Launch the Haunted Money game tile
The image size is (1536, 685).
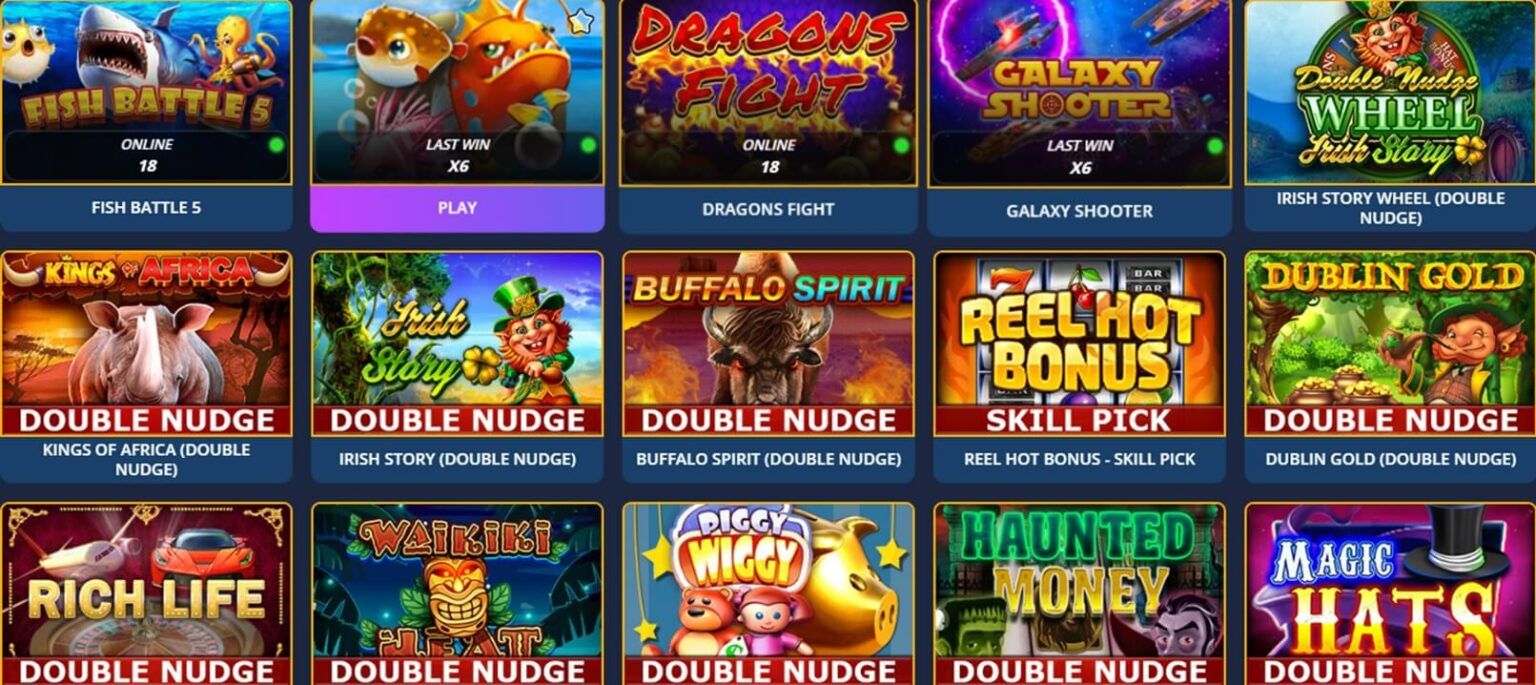coord(1079,594)
